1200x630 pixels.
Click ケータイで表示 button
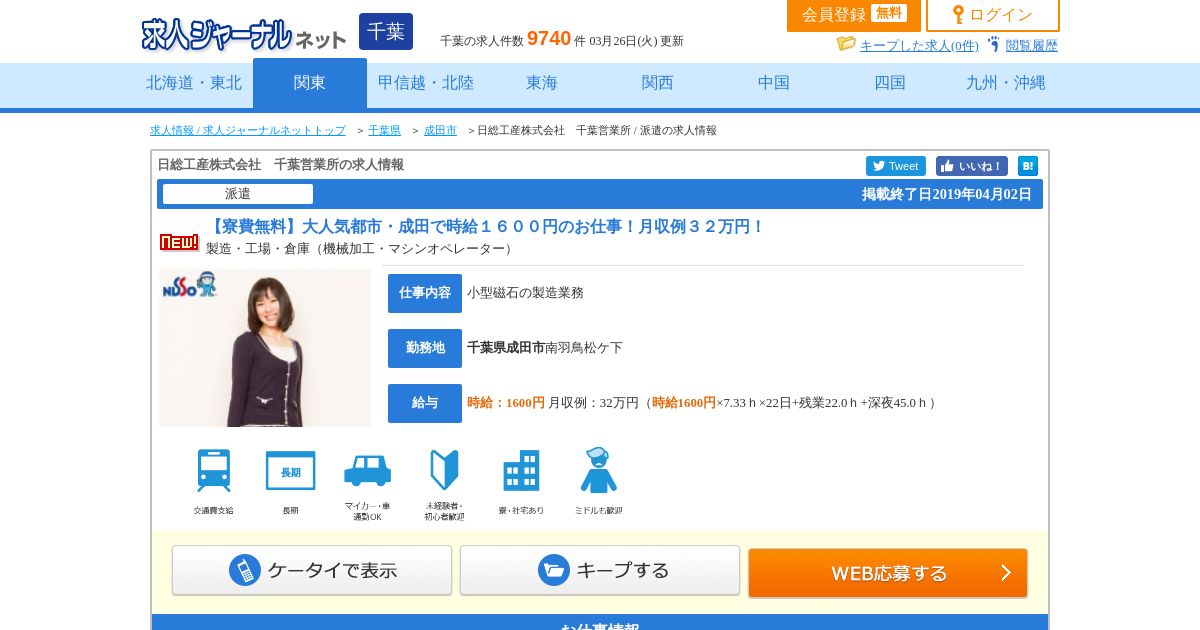tap(312, 570)
